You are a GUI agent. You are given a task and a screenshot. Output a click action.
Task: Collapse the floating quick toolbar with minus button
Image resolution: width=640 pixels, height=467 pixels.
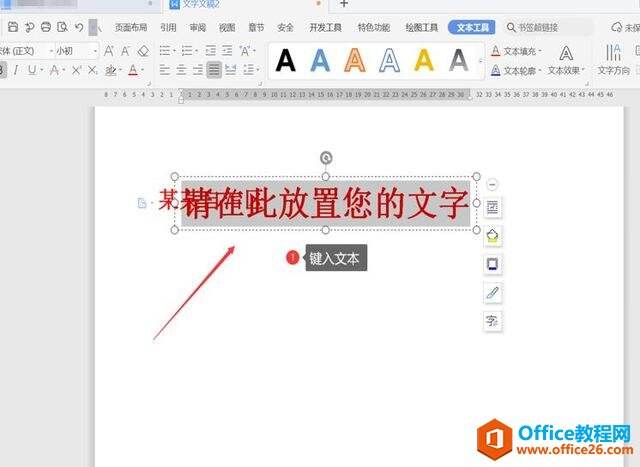(x=492, y=185)
